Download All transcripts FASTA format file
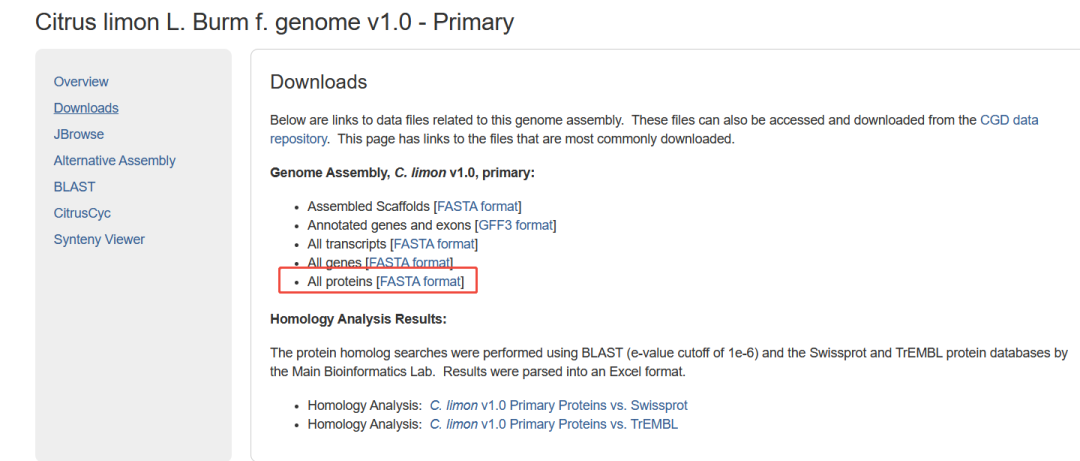Screen dimensions: 1080x461 pyautogui.click(x=434, y=243)
